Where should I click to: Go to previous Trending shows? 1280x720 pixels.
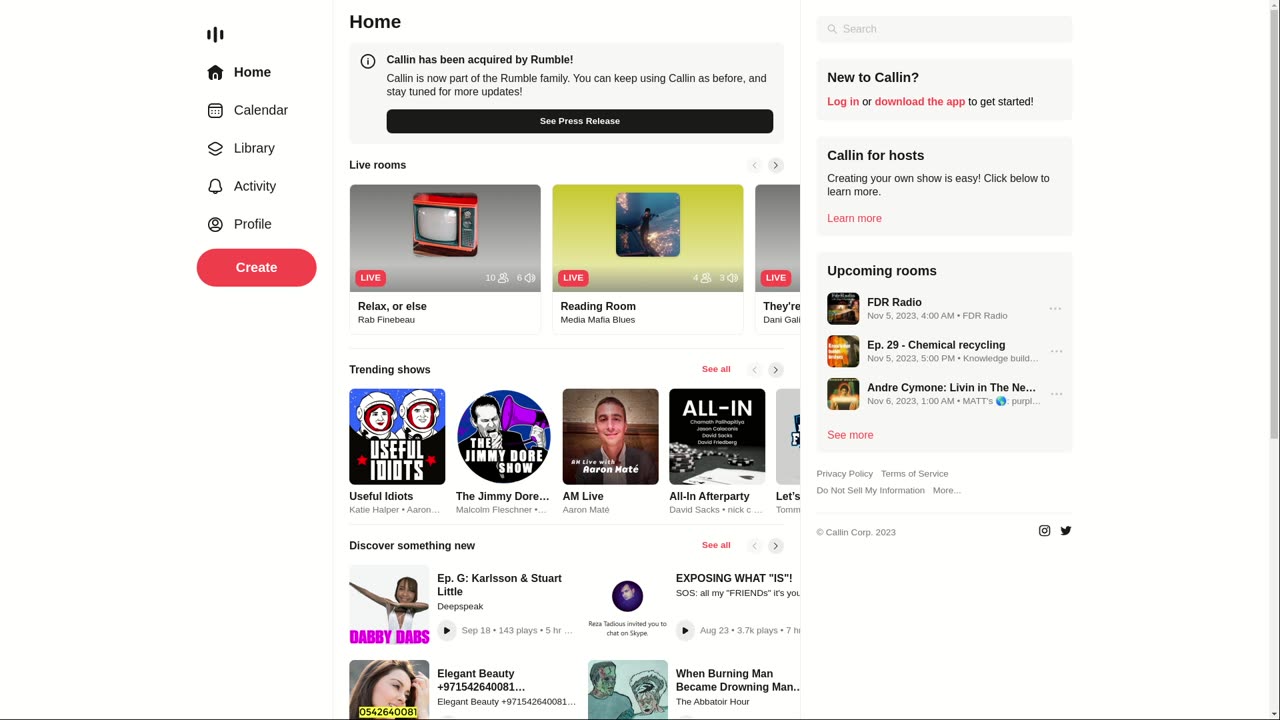[x=755, y=370]
